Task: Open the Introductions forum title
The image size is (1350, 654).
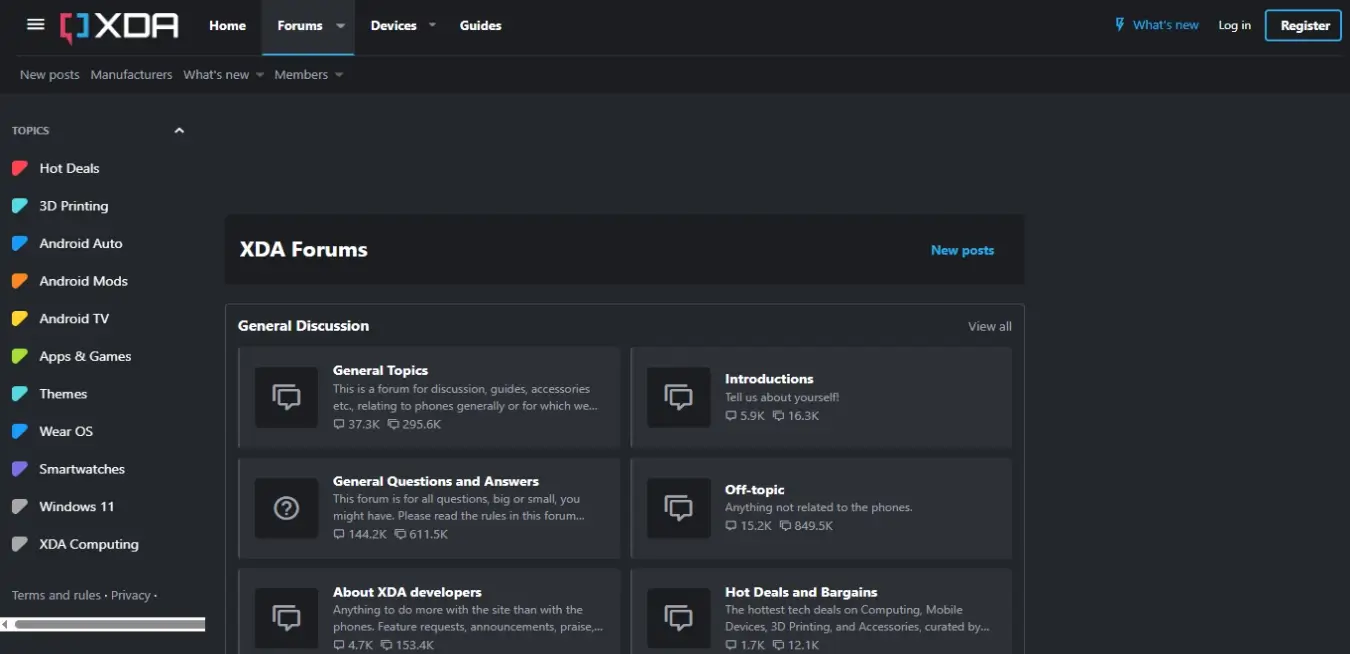Action: (769, 379)
